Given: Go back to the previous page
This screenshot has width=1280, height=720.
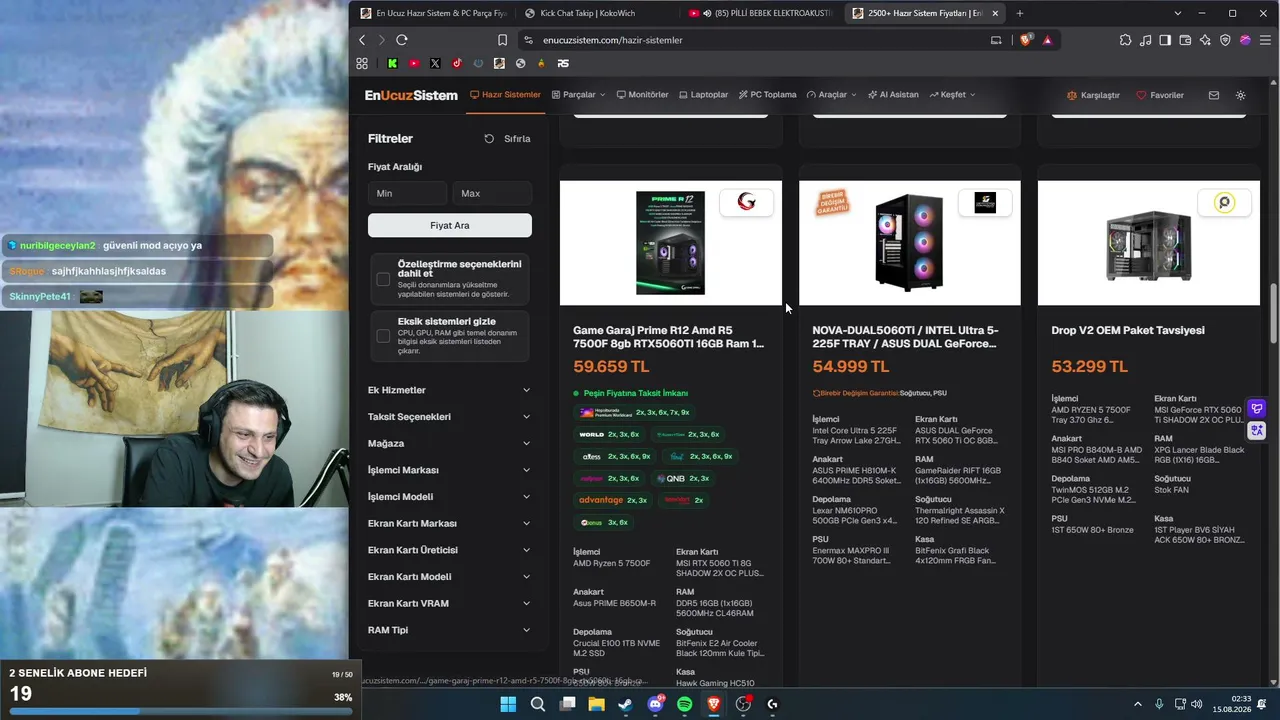Looking at the screenshot, I should (x=362, y=40).
